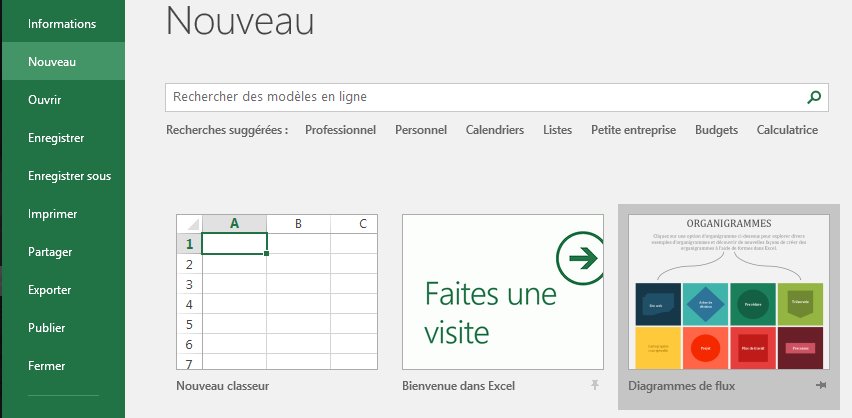Search suggested category Budgets
The width and height of the screenshot is (852, 418).
[717, 130]
